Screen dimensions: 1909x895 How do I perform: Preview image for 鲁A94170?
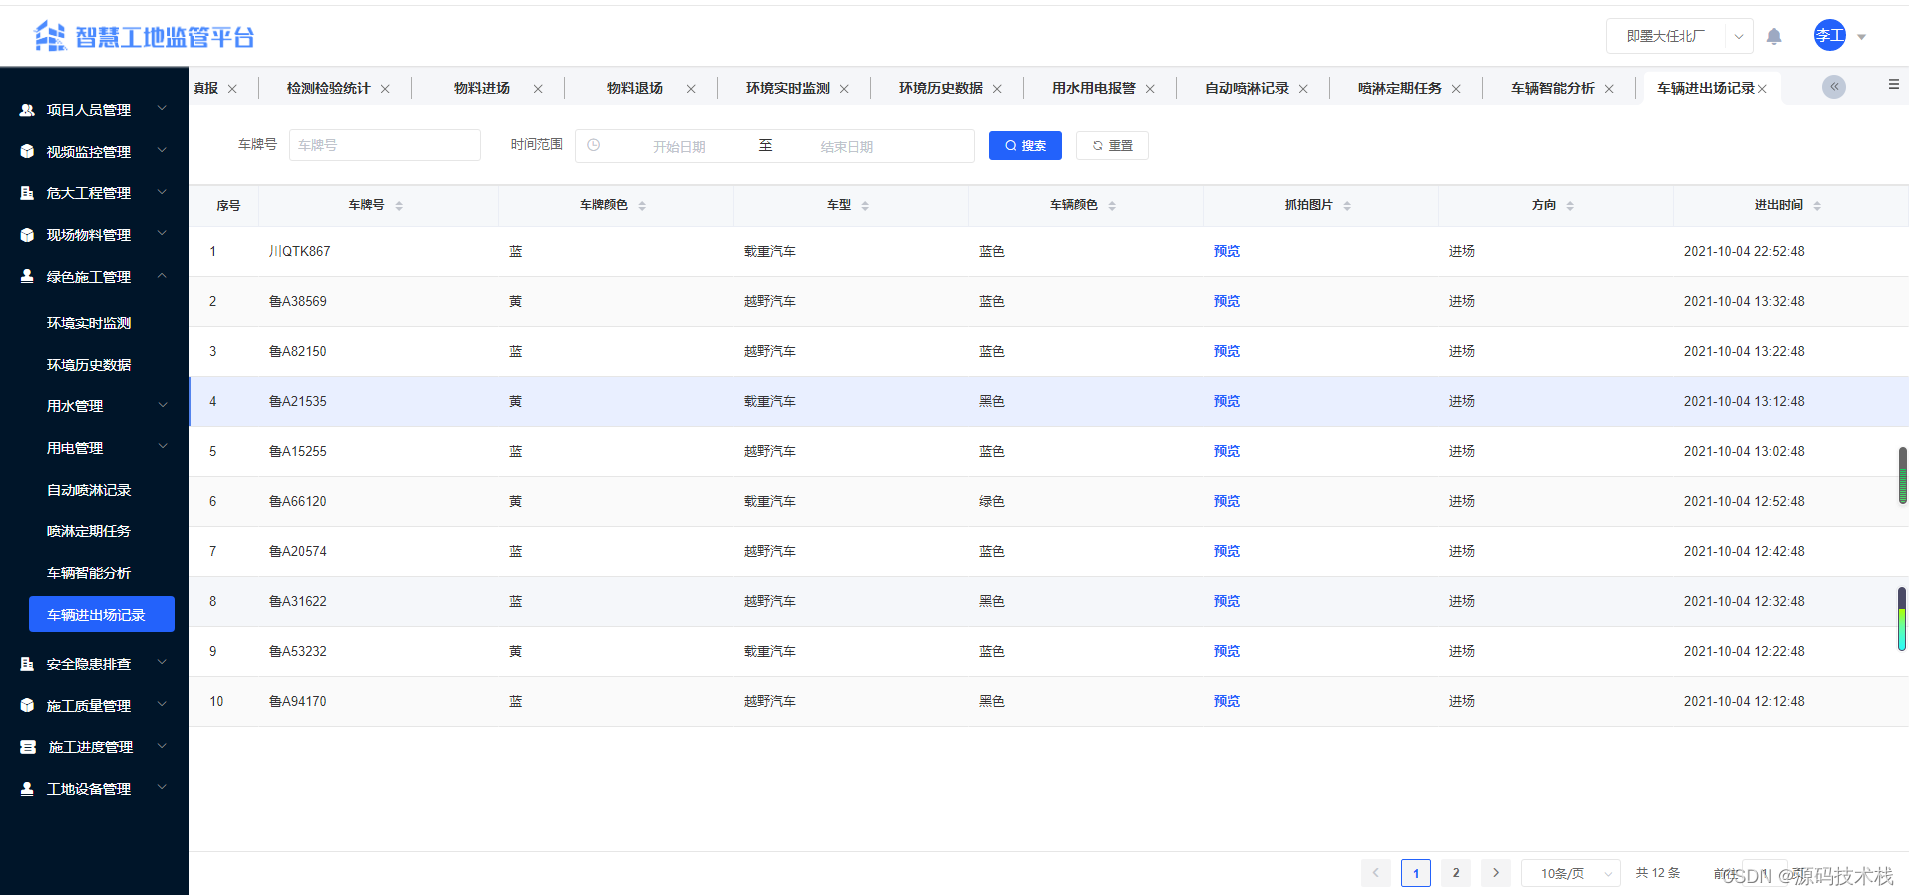[1227, 701]
